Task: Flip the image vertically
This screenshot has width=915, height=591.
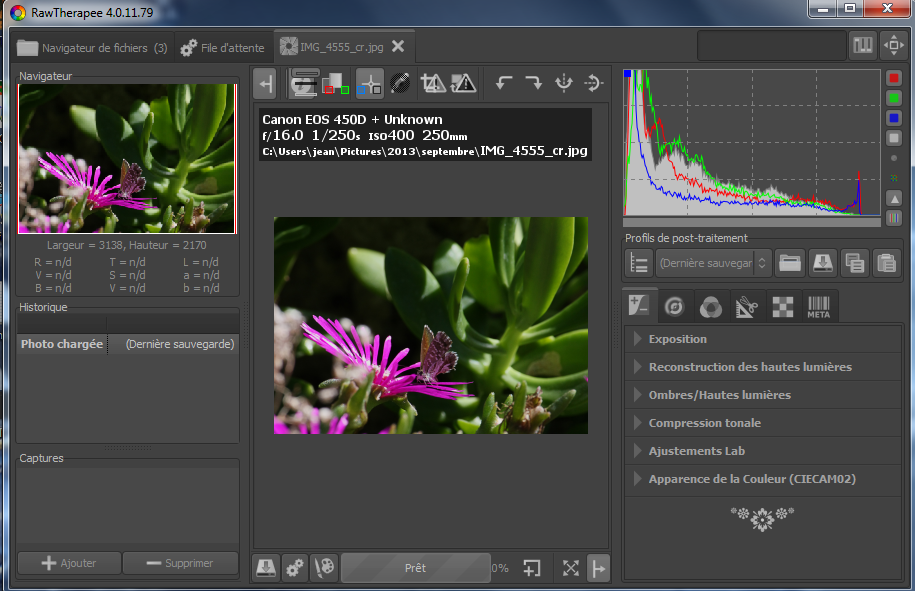Action: [593, 83]
